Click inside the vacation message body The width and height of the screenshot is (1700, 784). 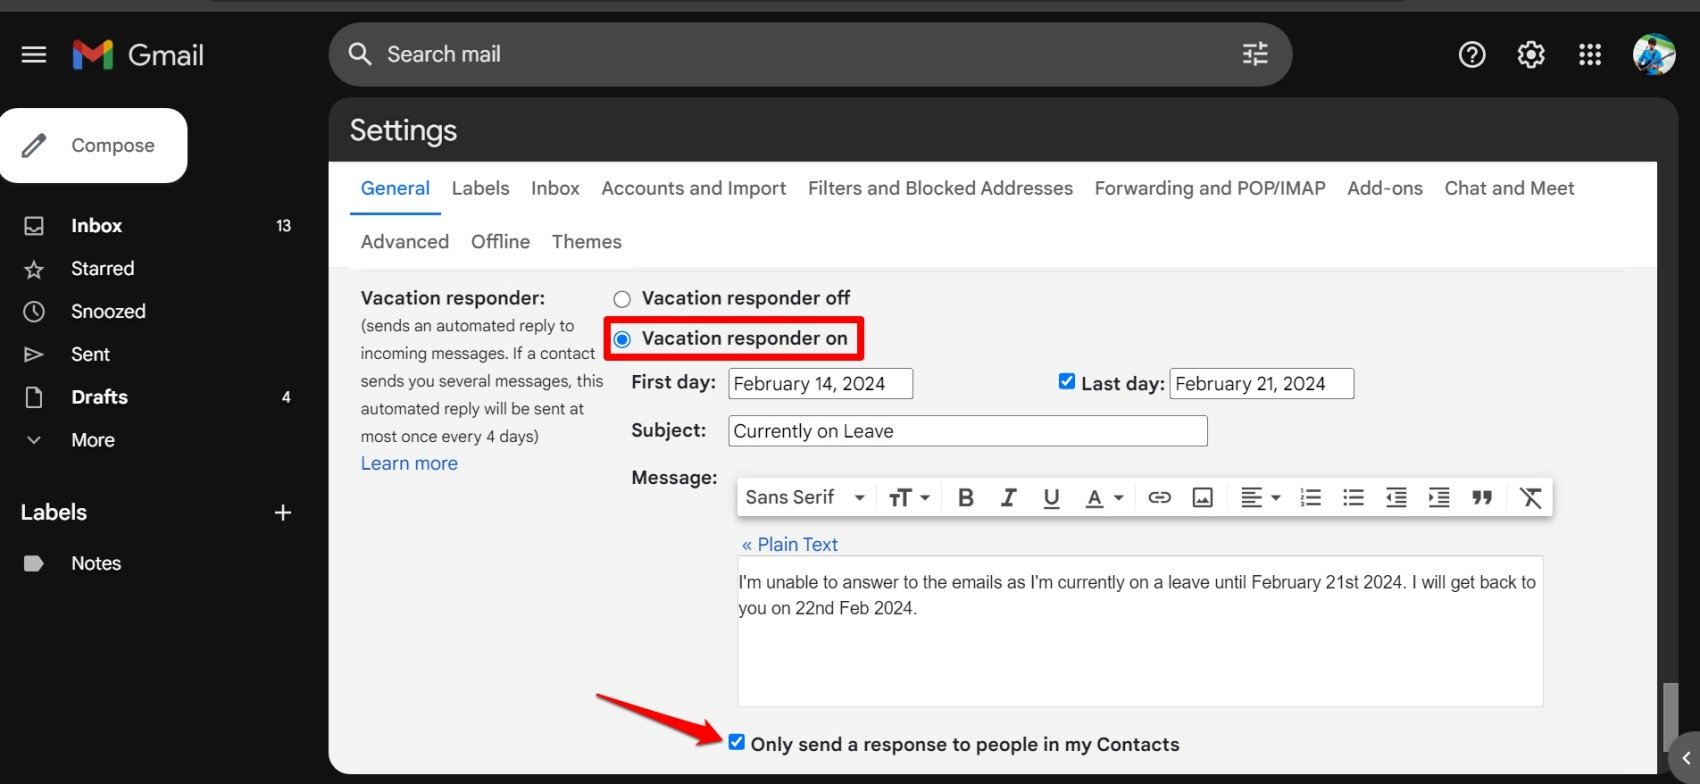pyautogui.click(x=1140, y=631)
